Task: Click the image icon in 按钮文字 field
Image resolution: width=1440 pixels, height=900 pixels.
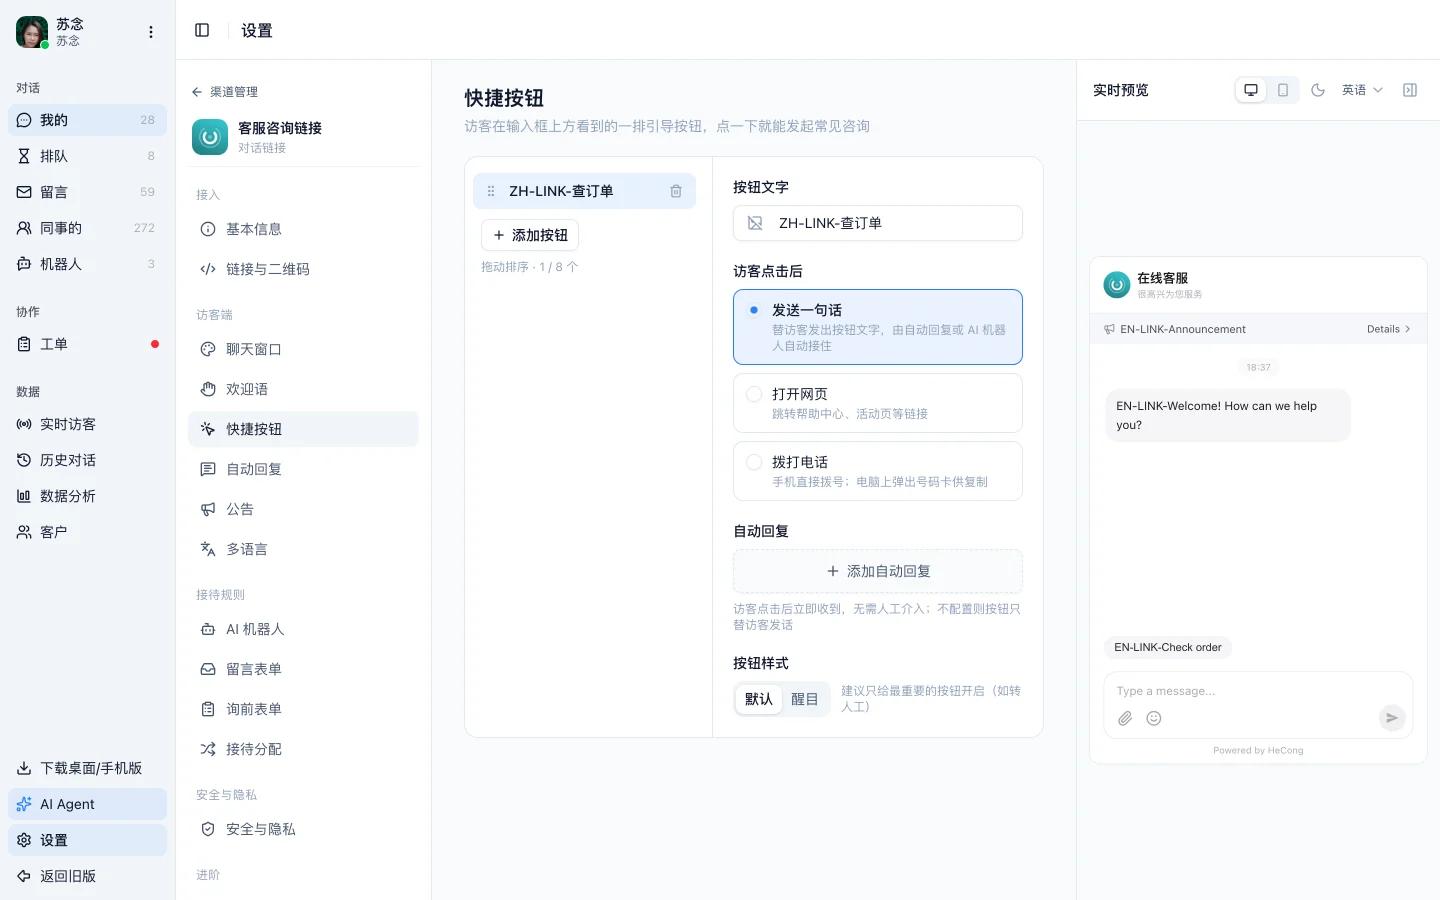Action: tap(755, 223)
